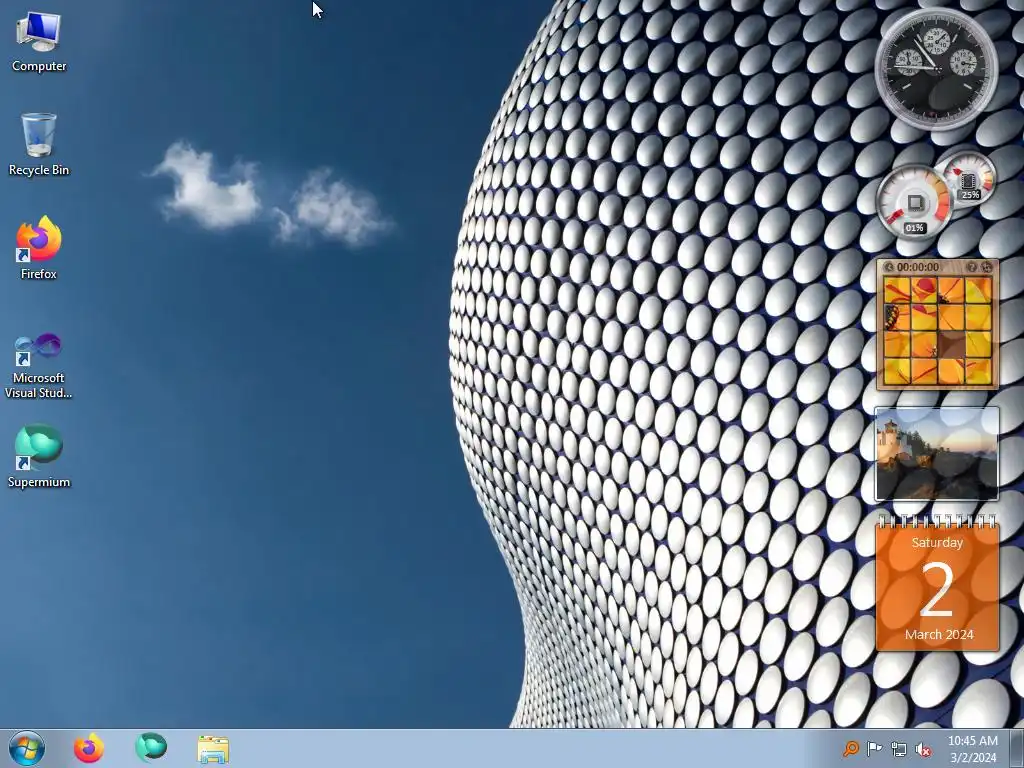Screen dimensions: 1024x768
Task: Launch Supermium from the taskbar
Action: (x=151, y=748)
